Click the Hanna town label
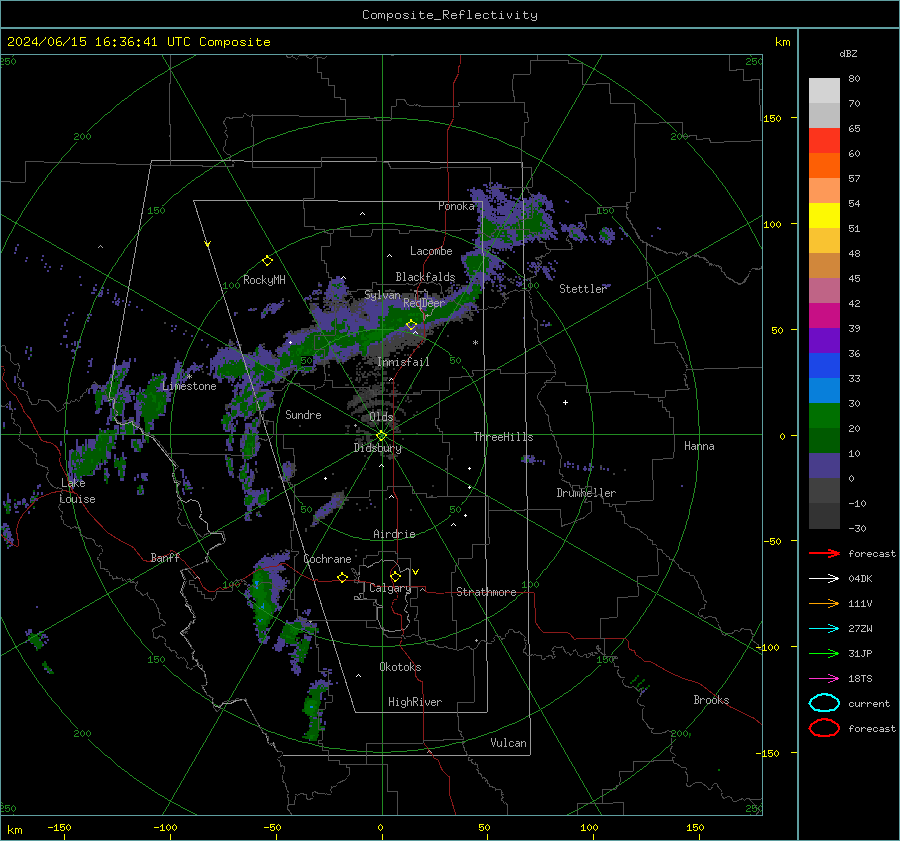 699,446
